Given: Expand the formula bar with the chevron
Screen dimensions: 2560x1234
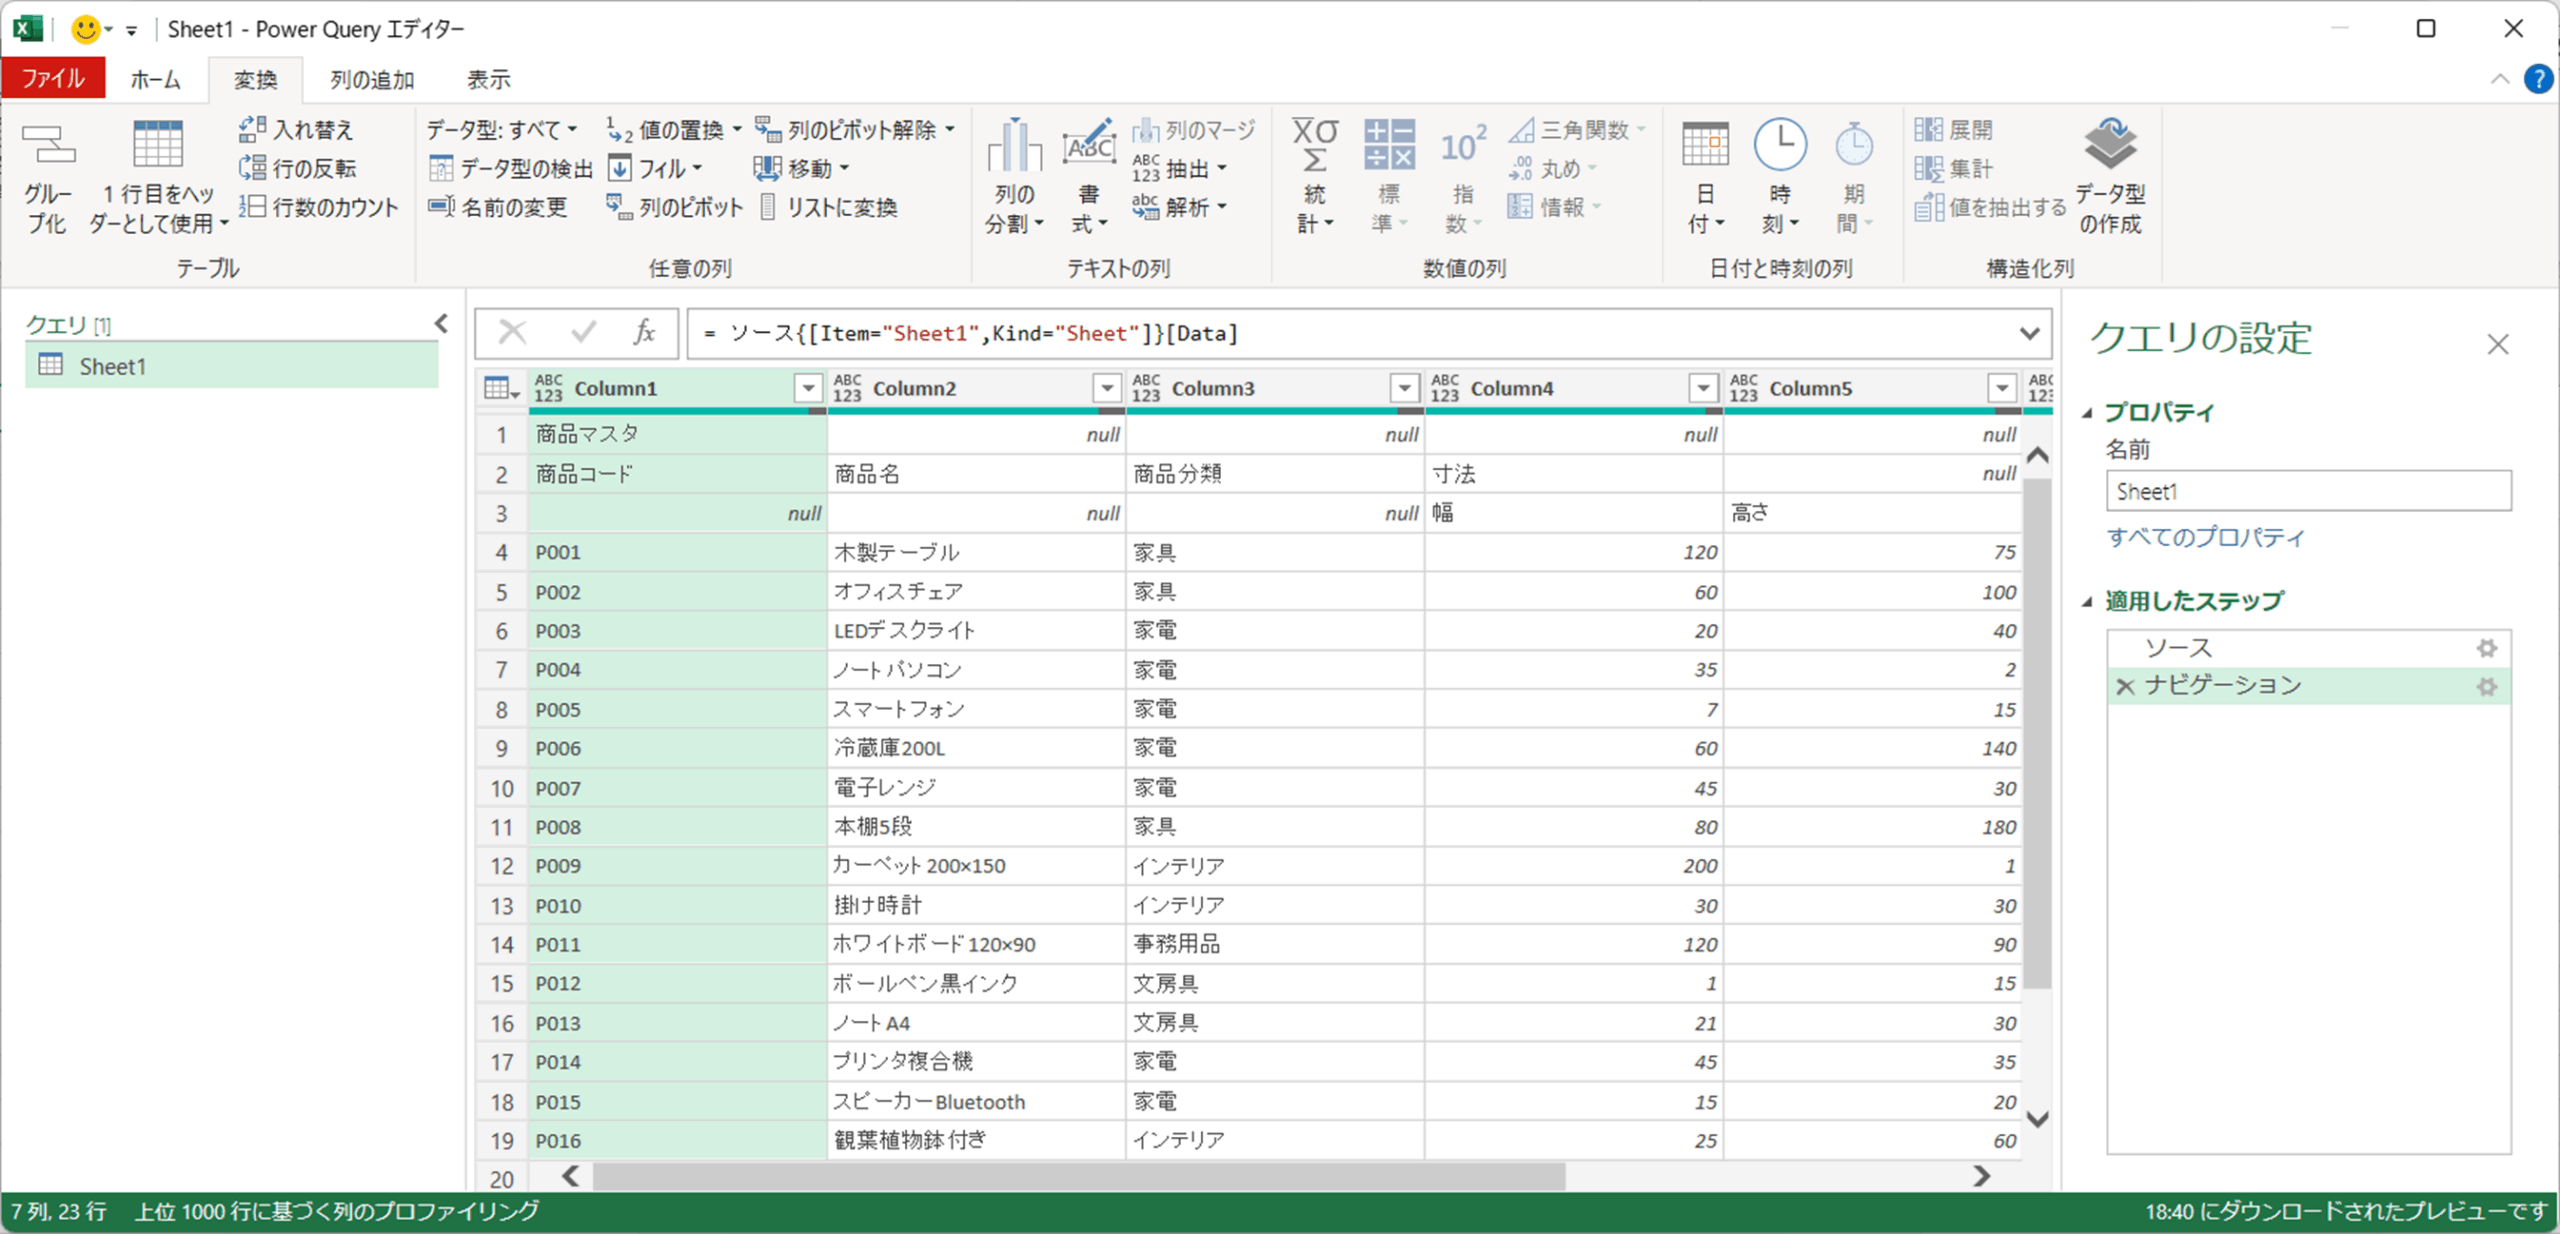Looking at the screenshot, I should [x=2029, y=333].
